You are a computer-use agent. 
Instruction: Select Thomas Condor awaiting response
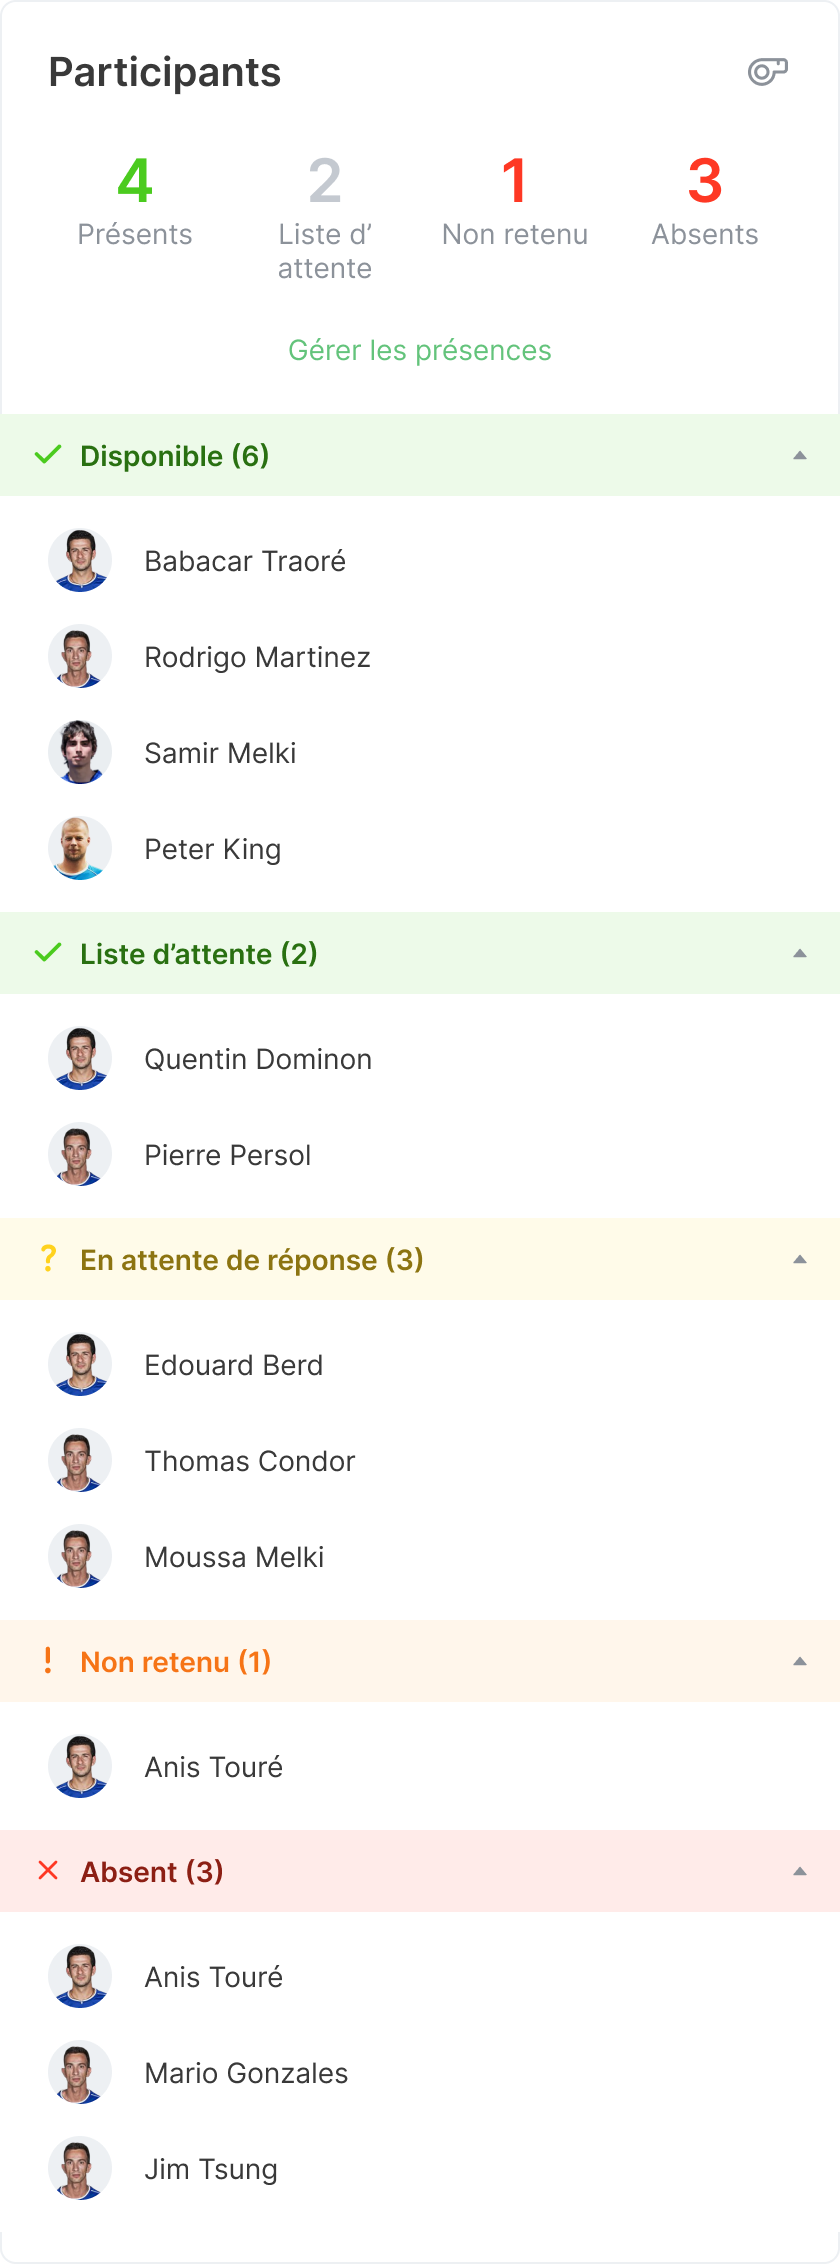[x=250, y=1460]
